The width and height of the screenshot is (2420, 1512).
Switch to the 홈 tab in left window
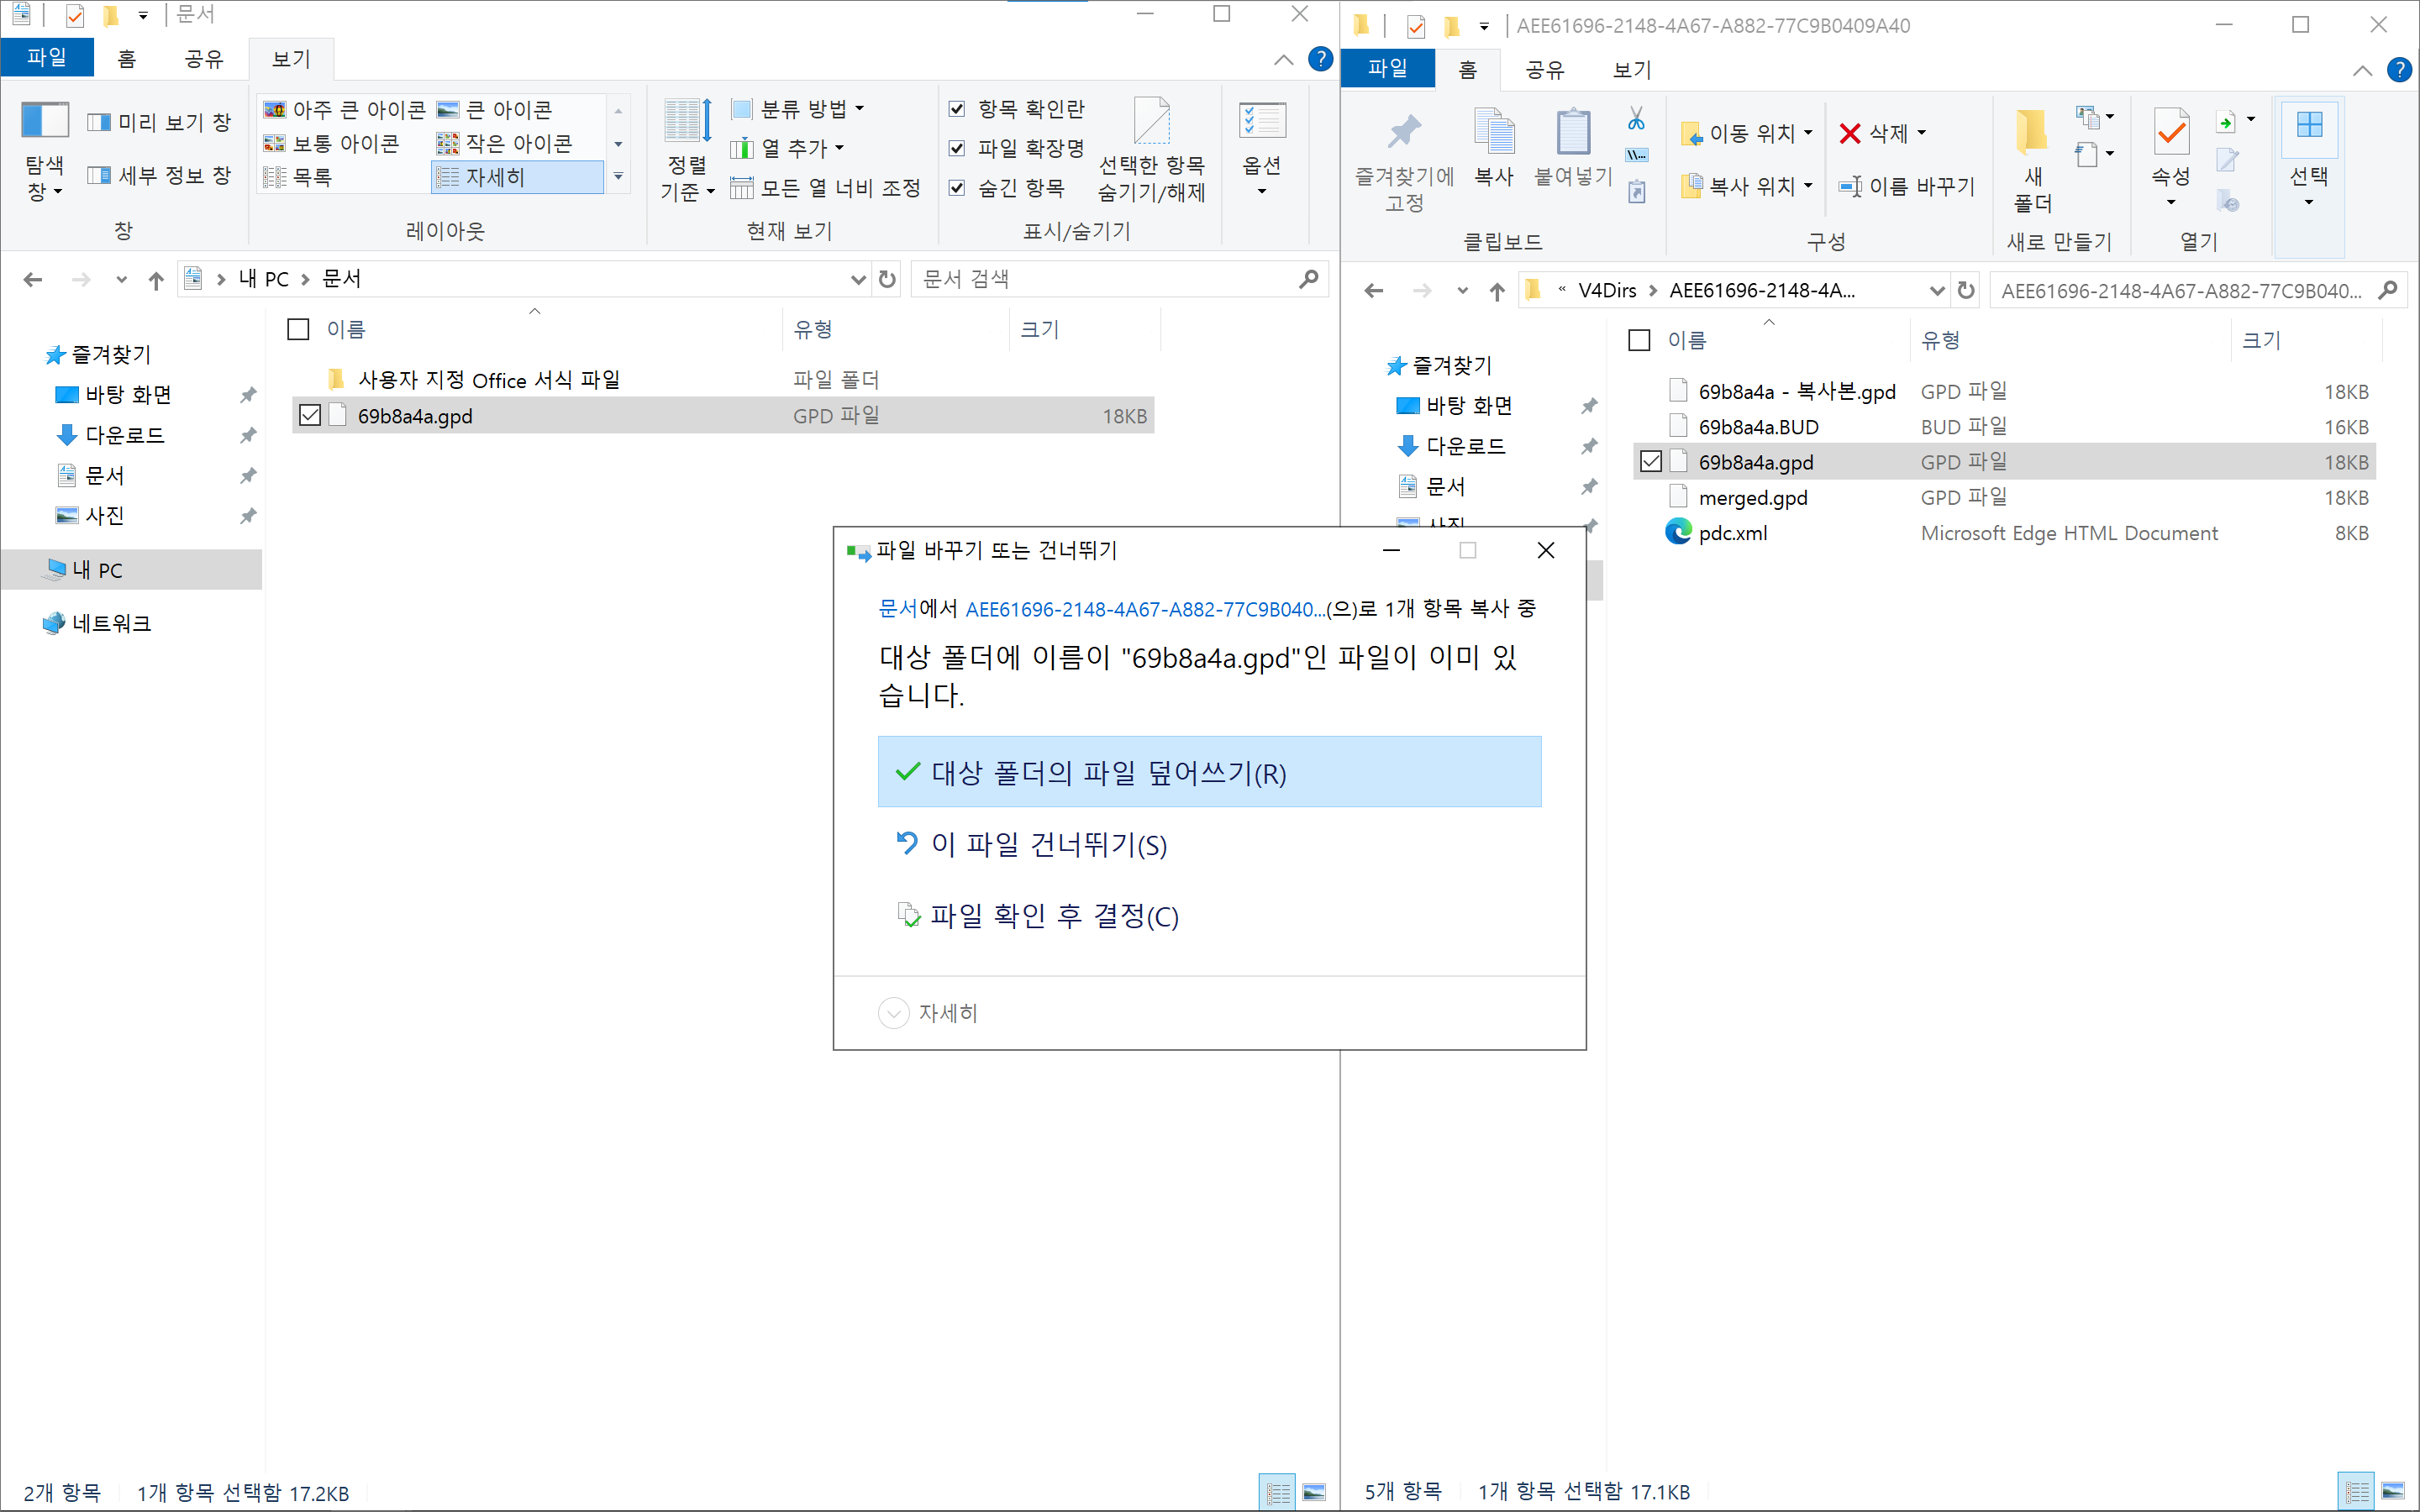click(127, 58)
